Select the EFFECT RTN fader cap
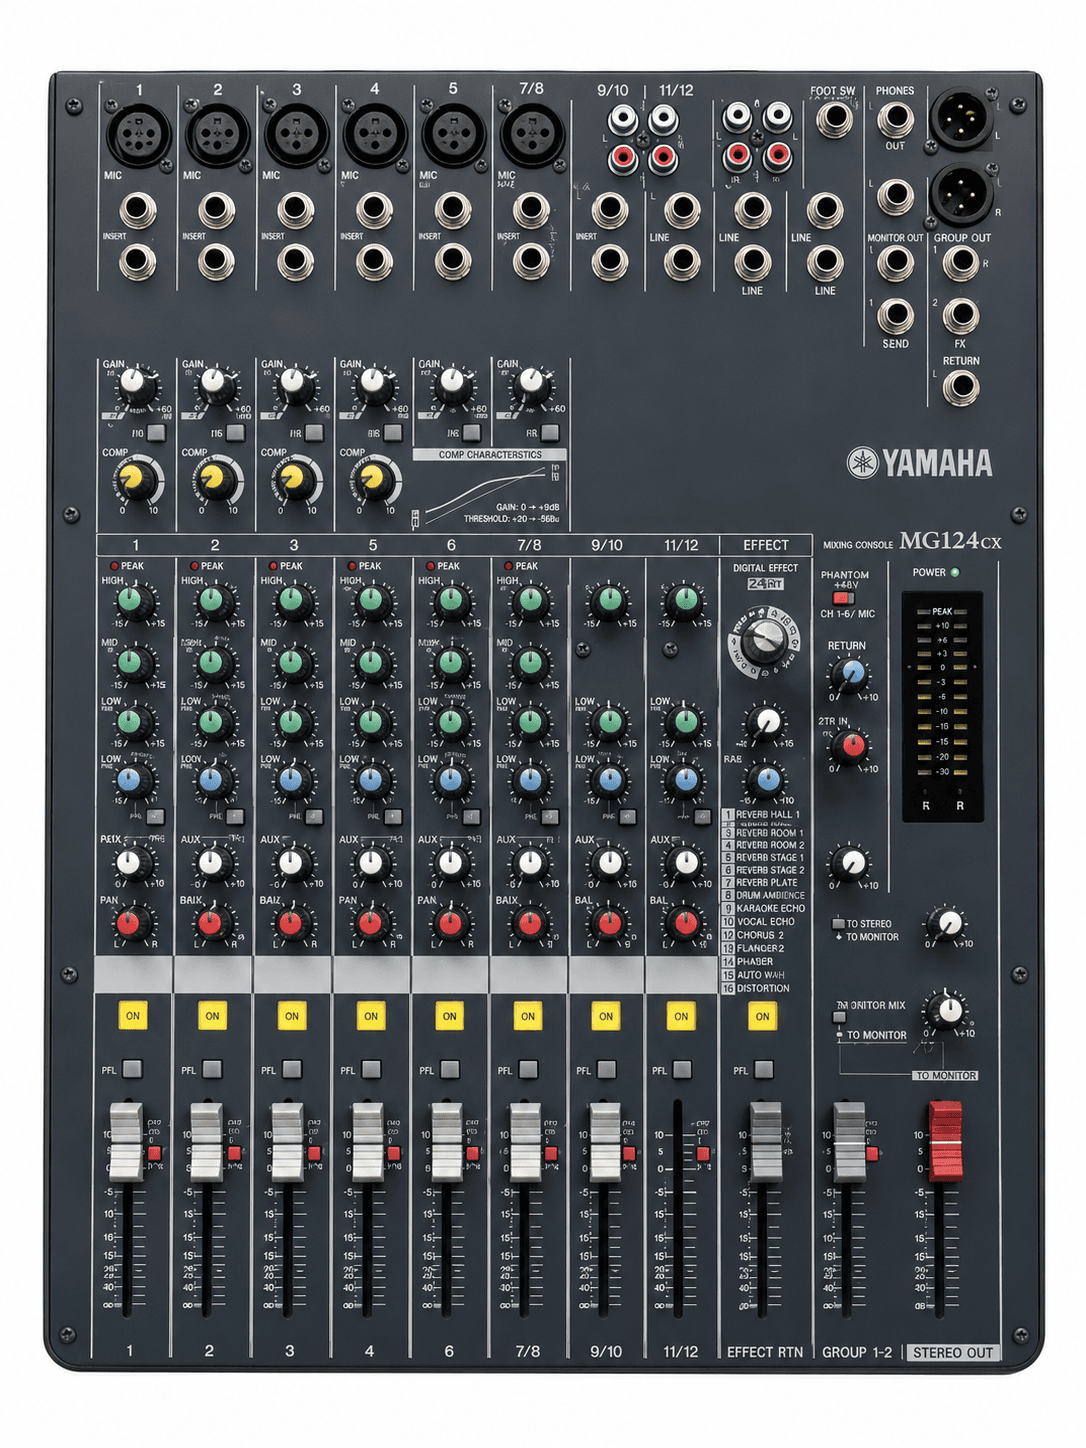The image size is (1086, 1448). click(765, 1142)
